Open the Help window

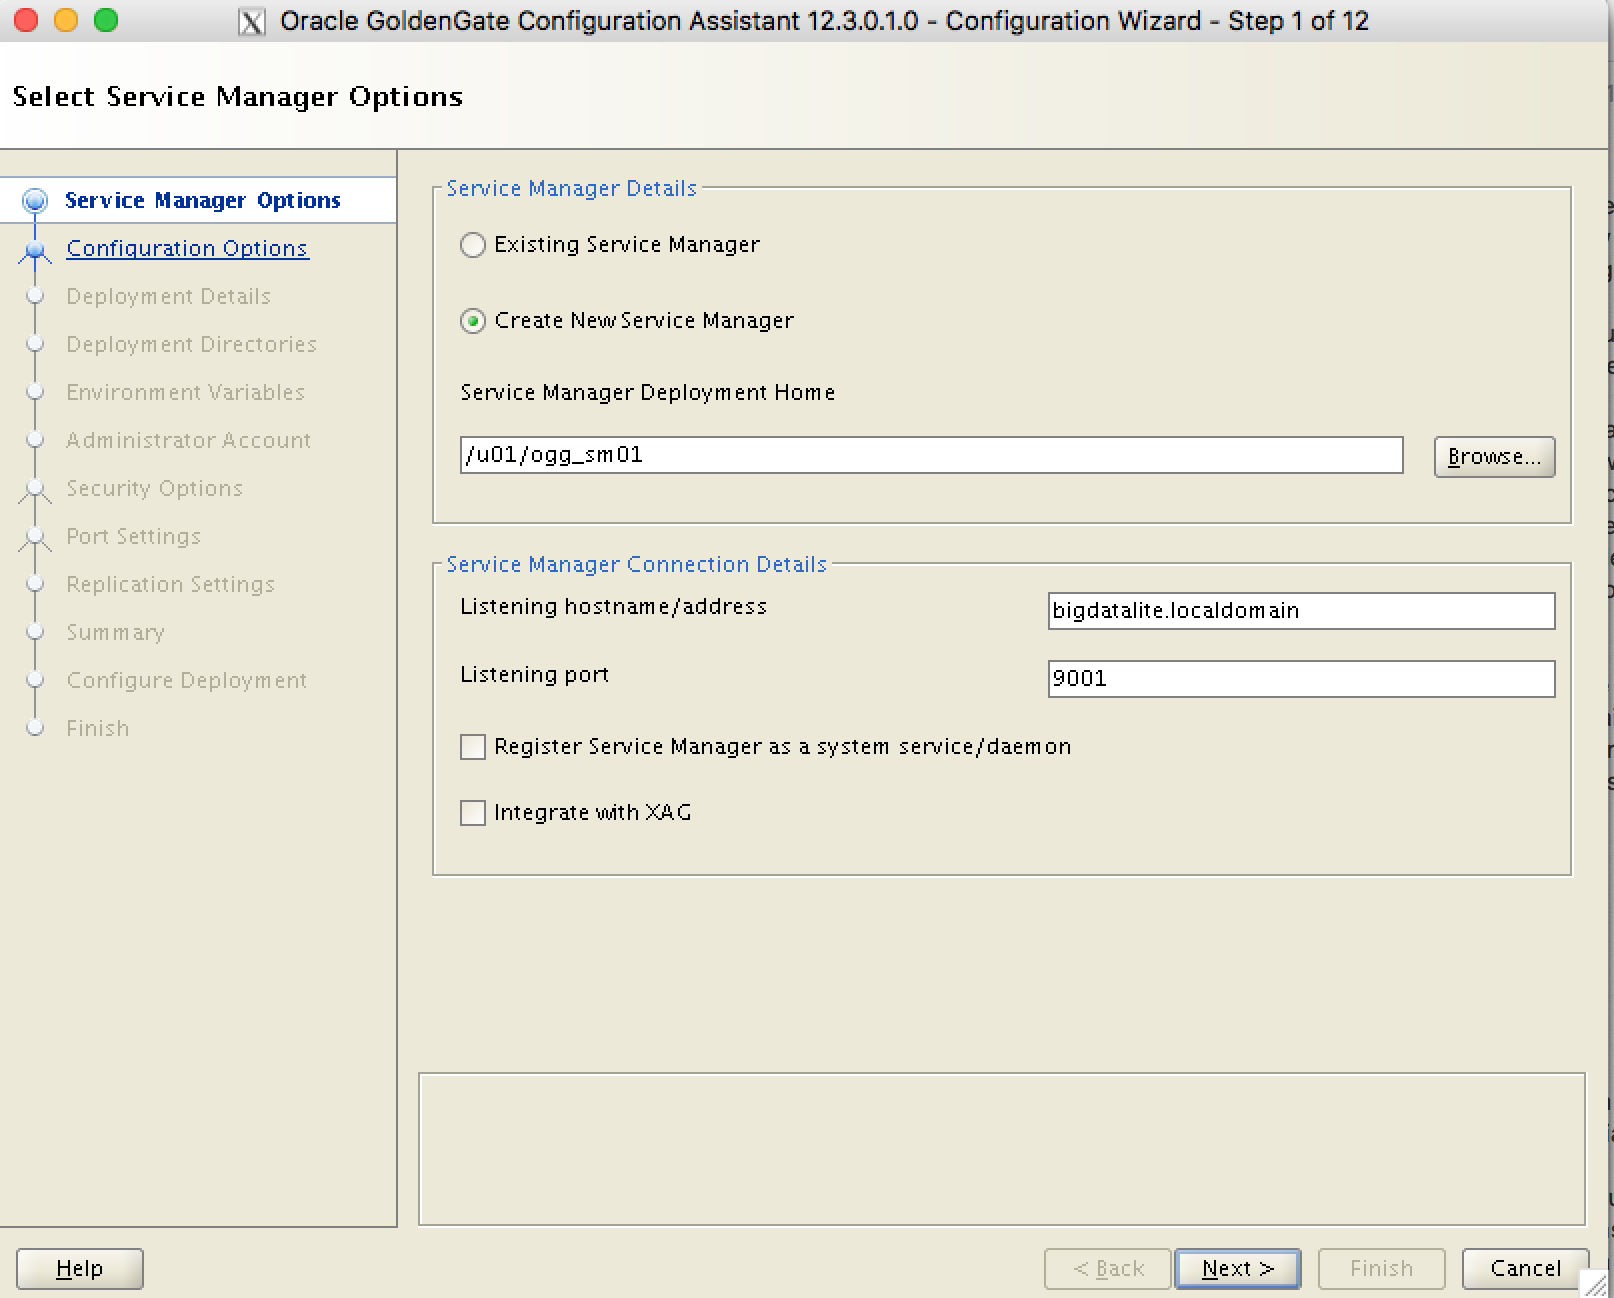tap(79, 1268)
